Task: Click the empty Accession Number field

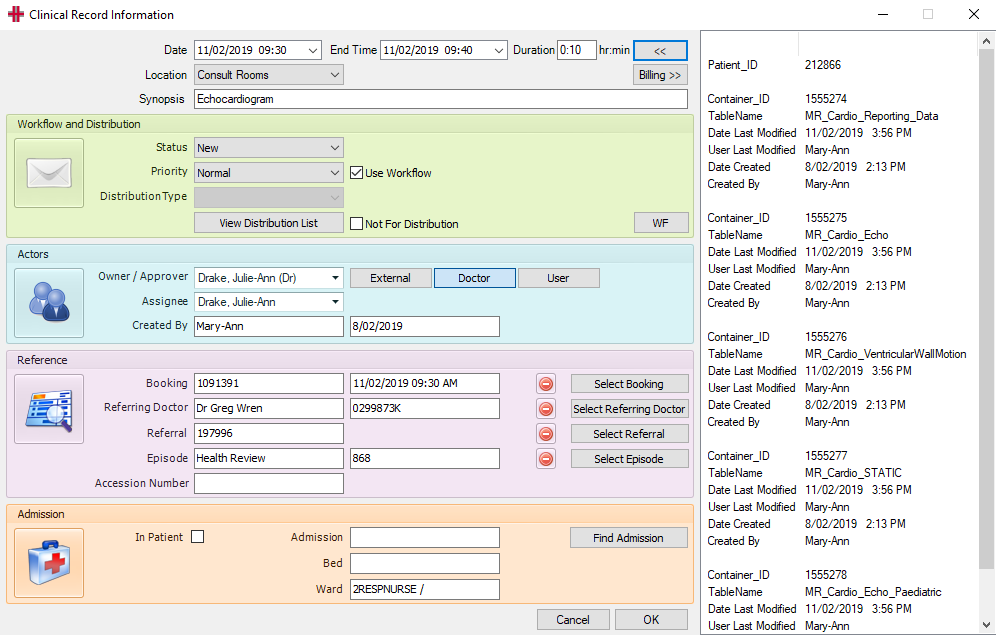Action: pos(269,483)
